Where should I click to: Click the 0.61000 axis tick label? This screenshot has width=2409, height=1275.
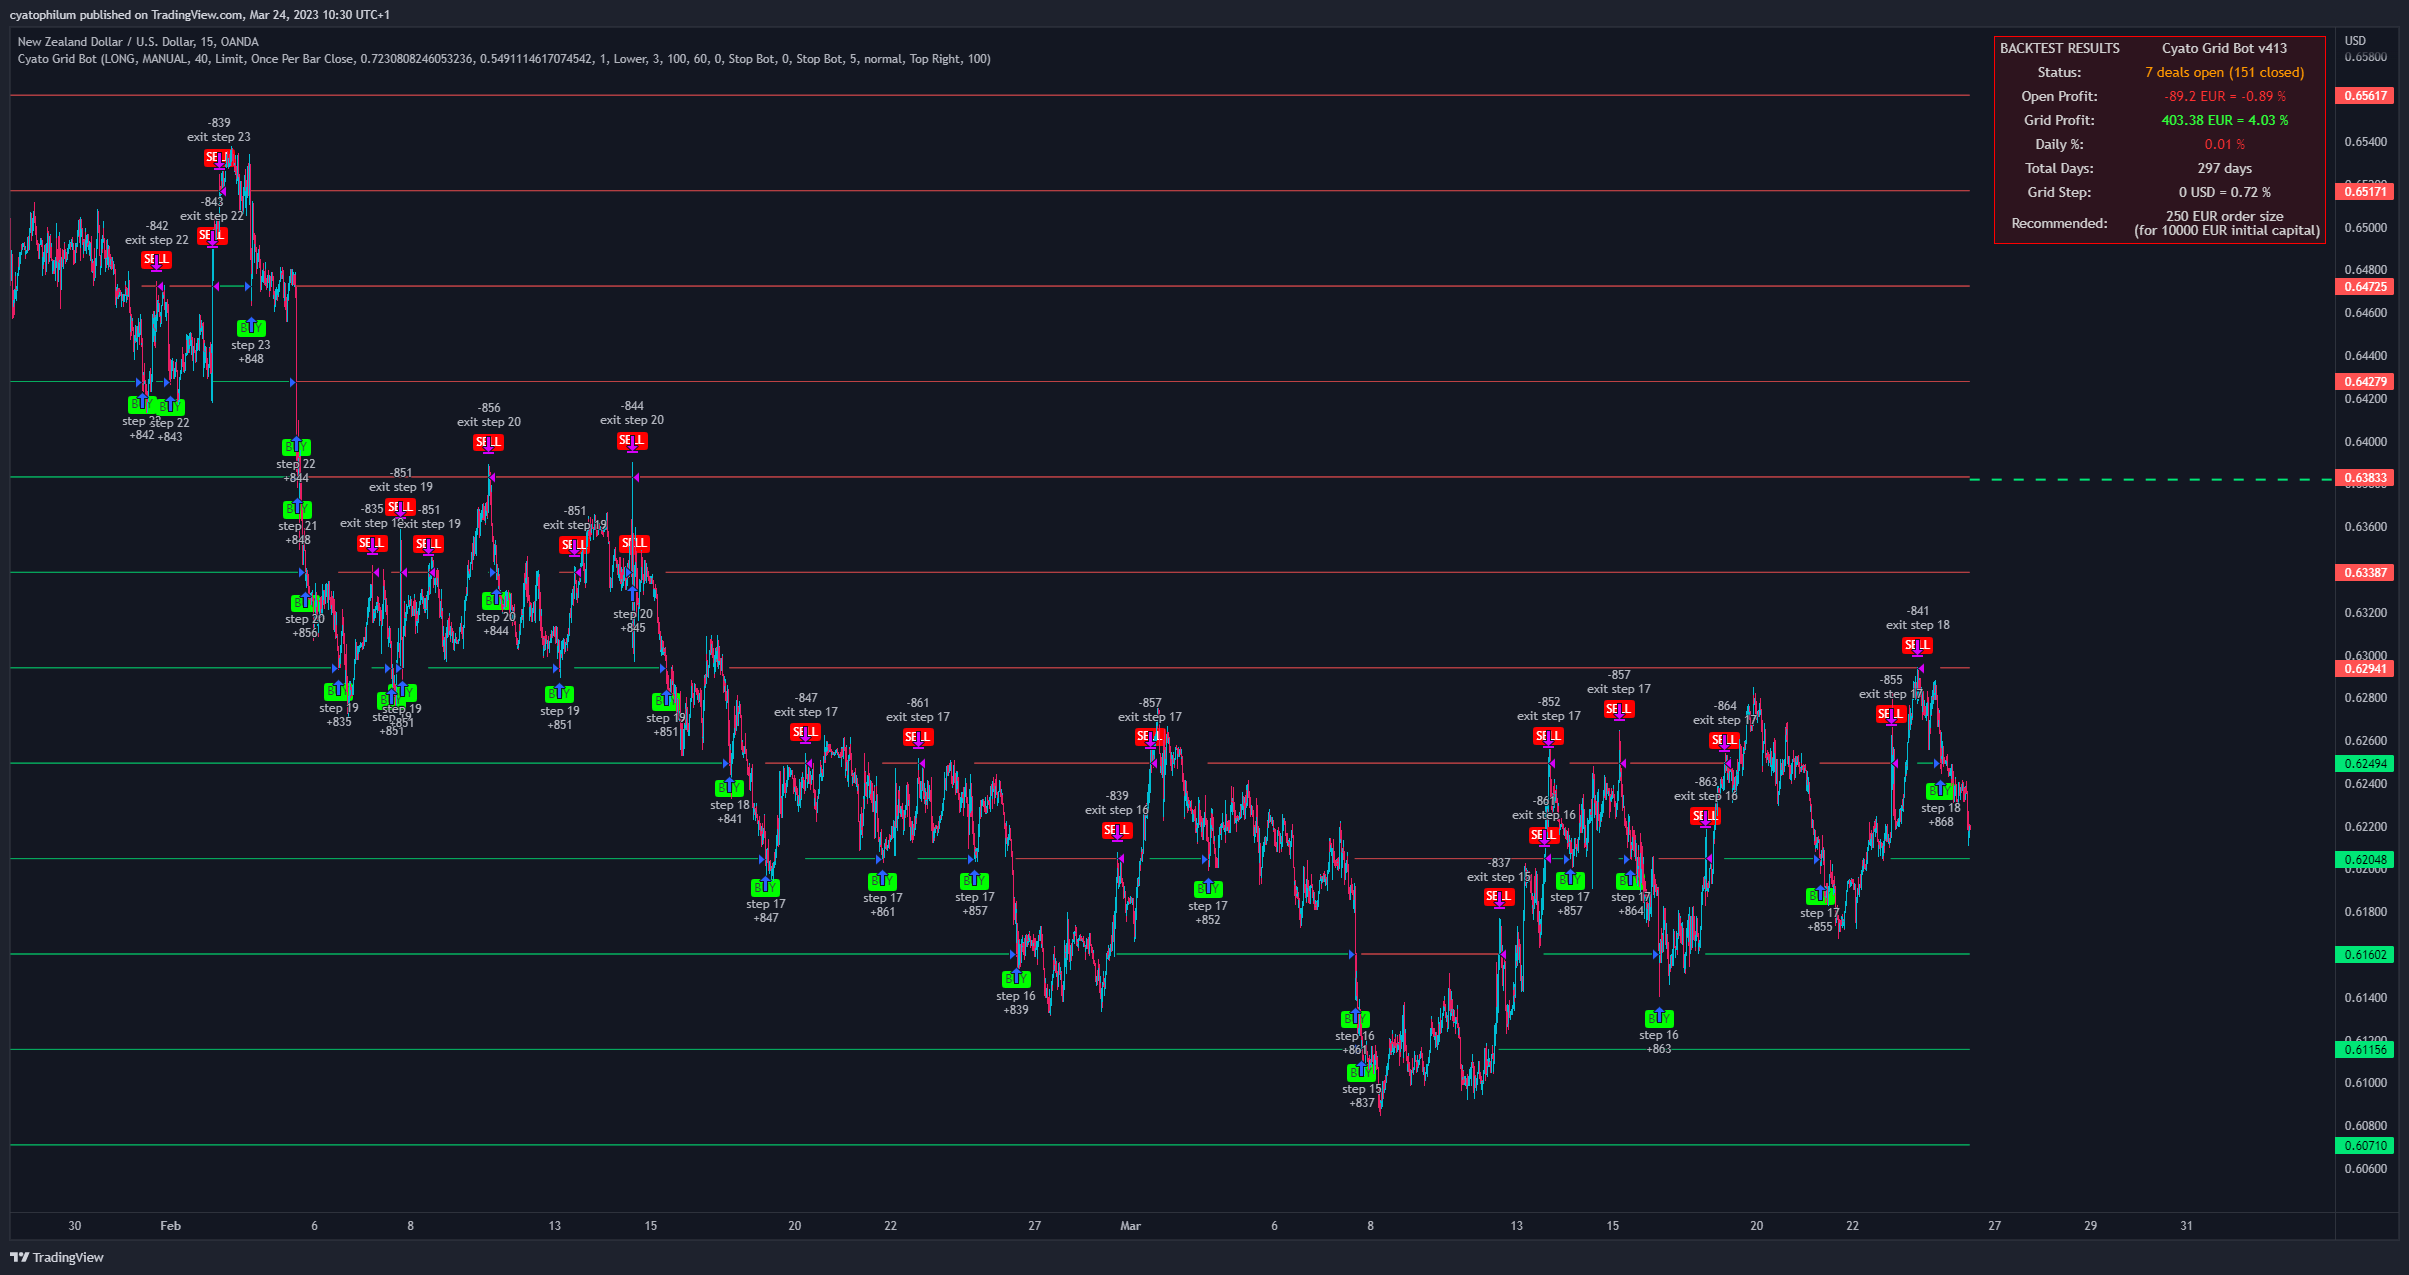point(2365,1083)
